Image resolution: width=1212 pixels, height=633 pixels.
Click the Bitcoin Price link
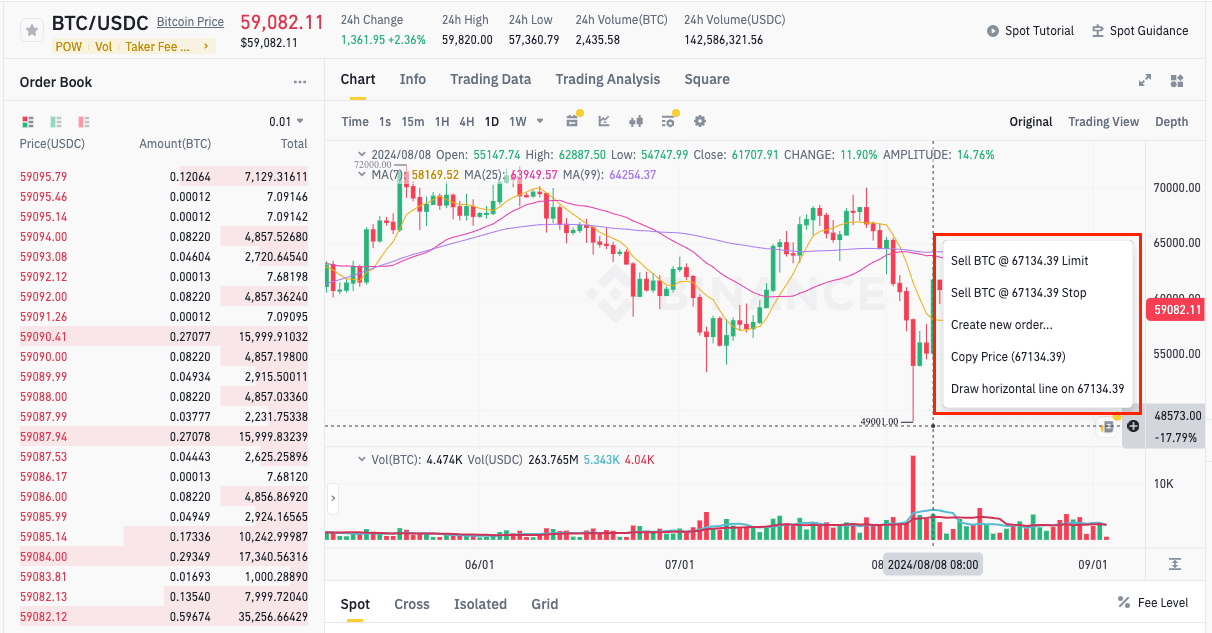point(190,22)
